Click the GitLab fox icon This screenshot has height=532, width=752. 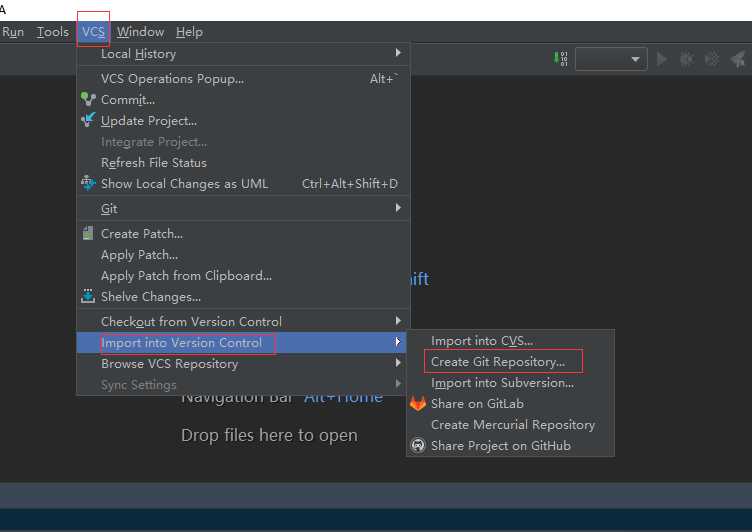[418, 403]
